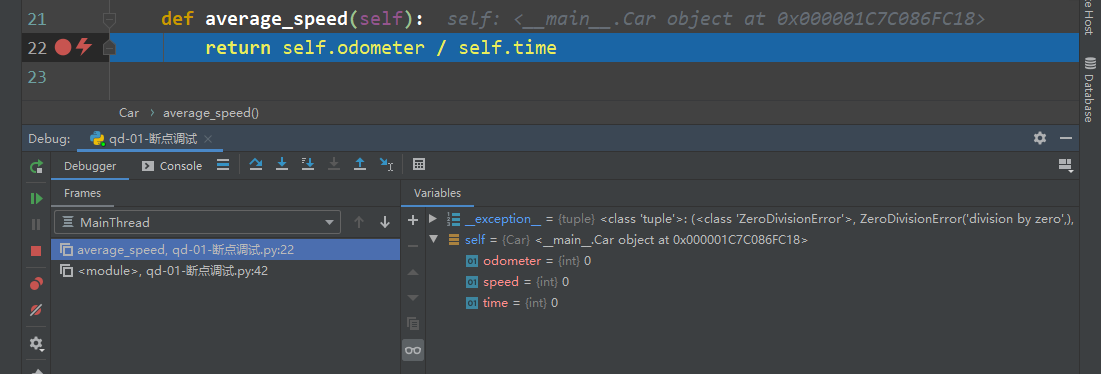Collapse the self variable
Image resolution: width=1101 pixels, height=374 pixels.
coord(433,239)
